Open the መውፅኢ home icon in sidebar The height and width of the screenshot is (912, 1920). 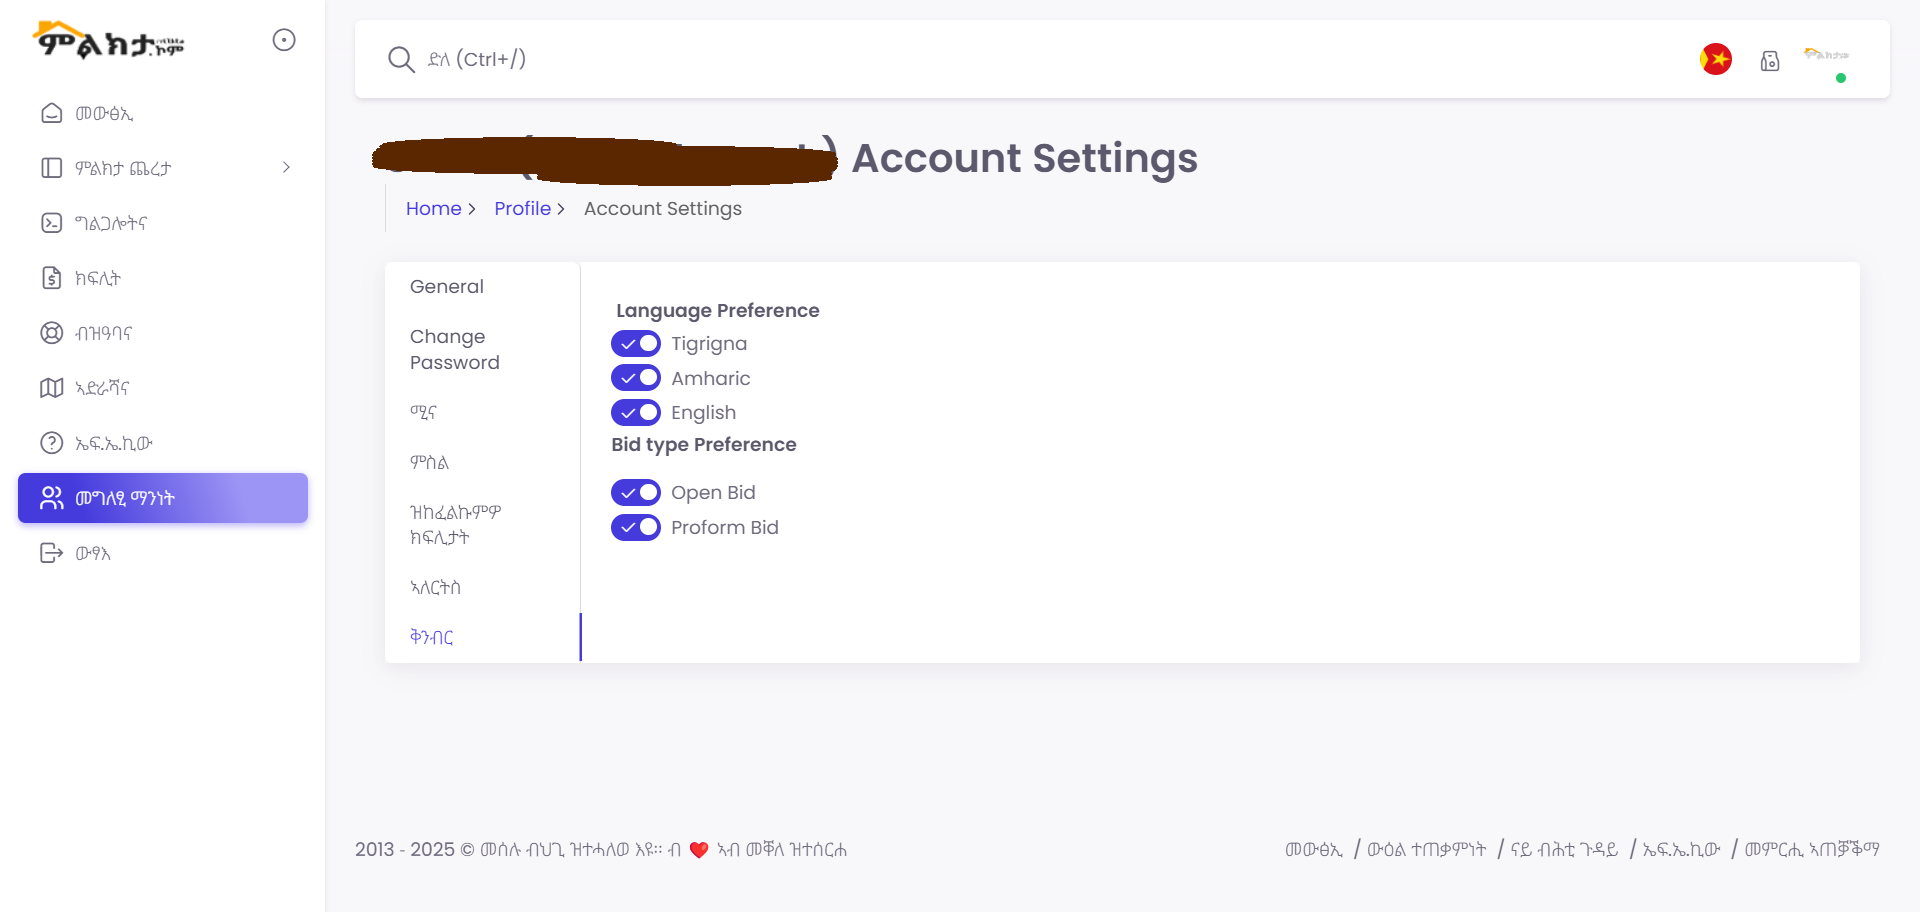point(52,113)
